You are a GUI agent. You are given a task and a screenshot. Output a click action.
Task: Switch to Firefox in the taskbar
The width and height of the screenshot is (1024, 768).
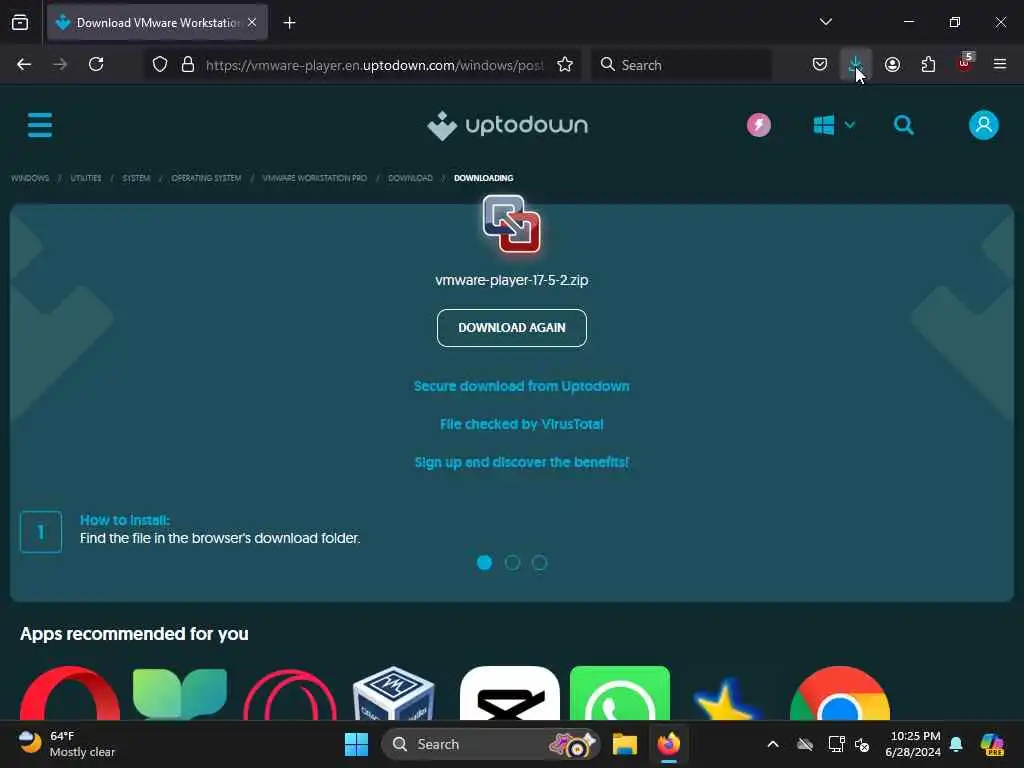click(668, 744)
